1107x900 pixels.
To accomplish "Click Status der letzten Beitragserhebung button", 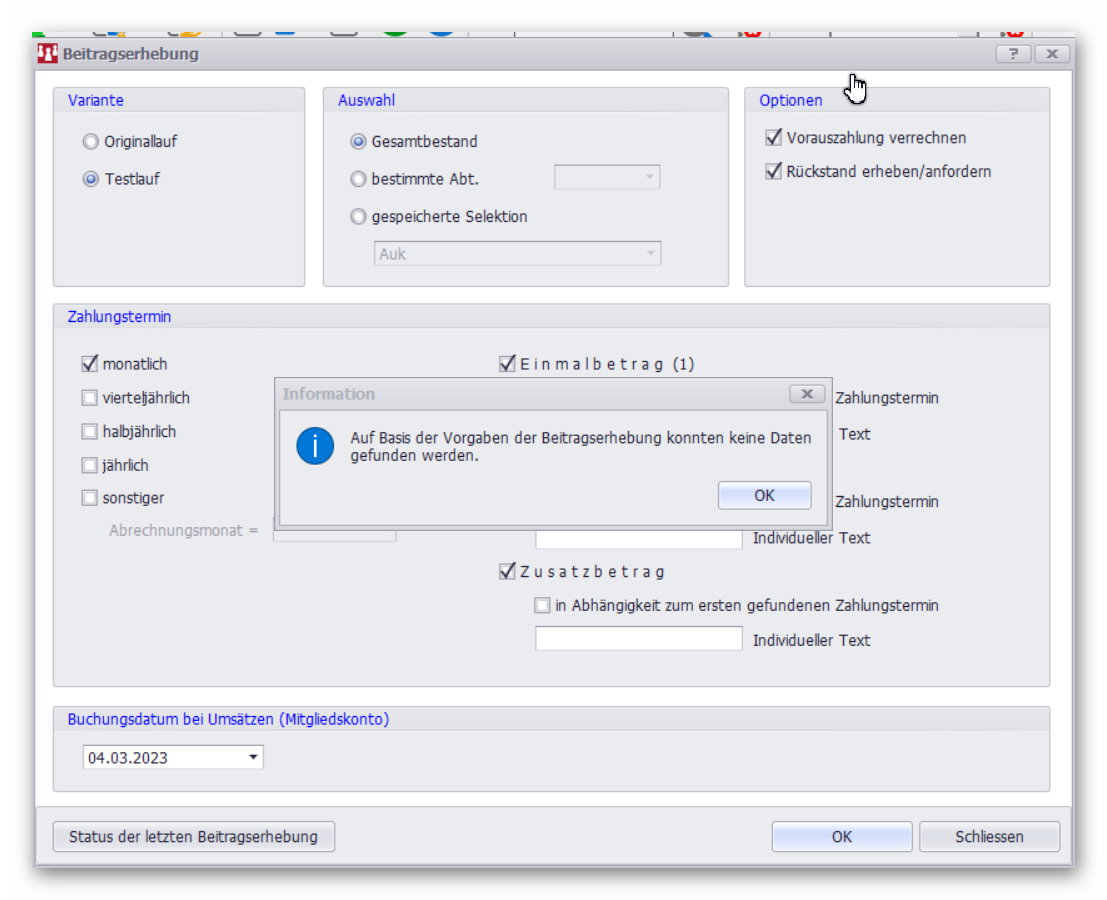I will coord(193,837).
